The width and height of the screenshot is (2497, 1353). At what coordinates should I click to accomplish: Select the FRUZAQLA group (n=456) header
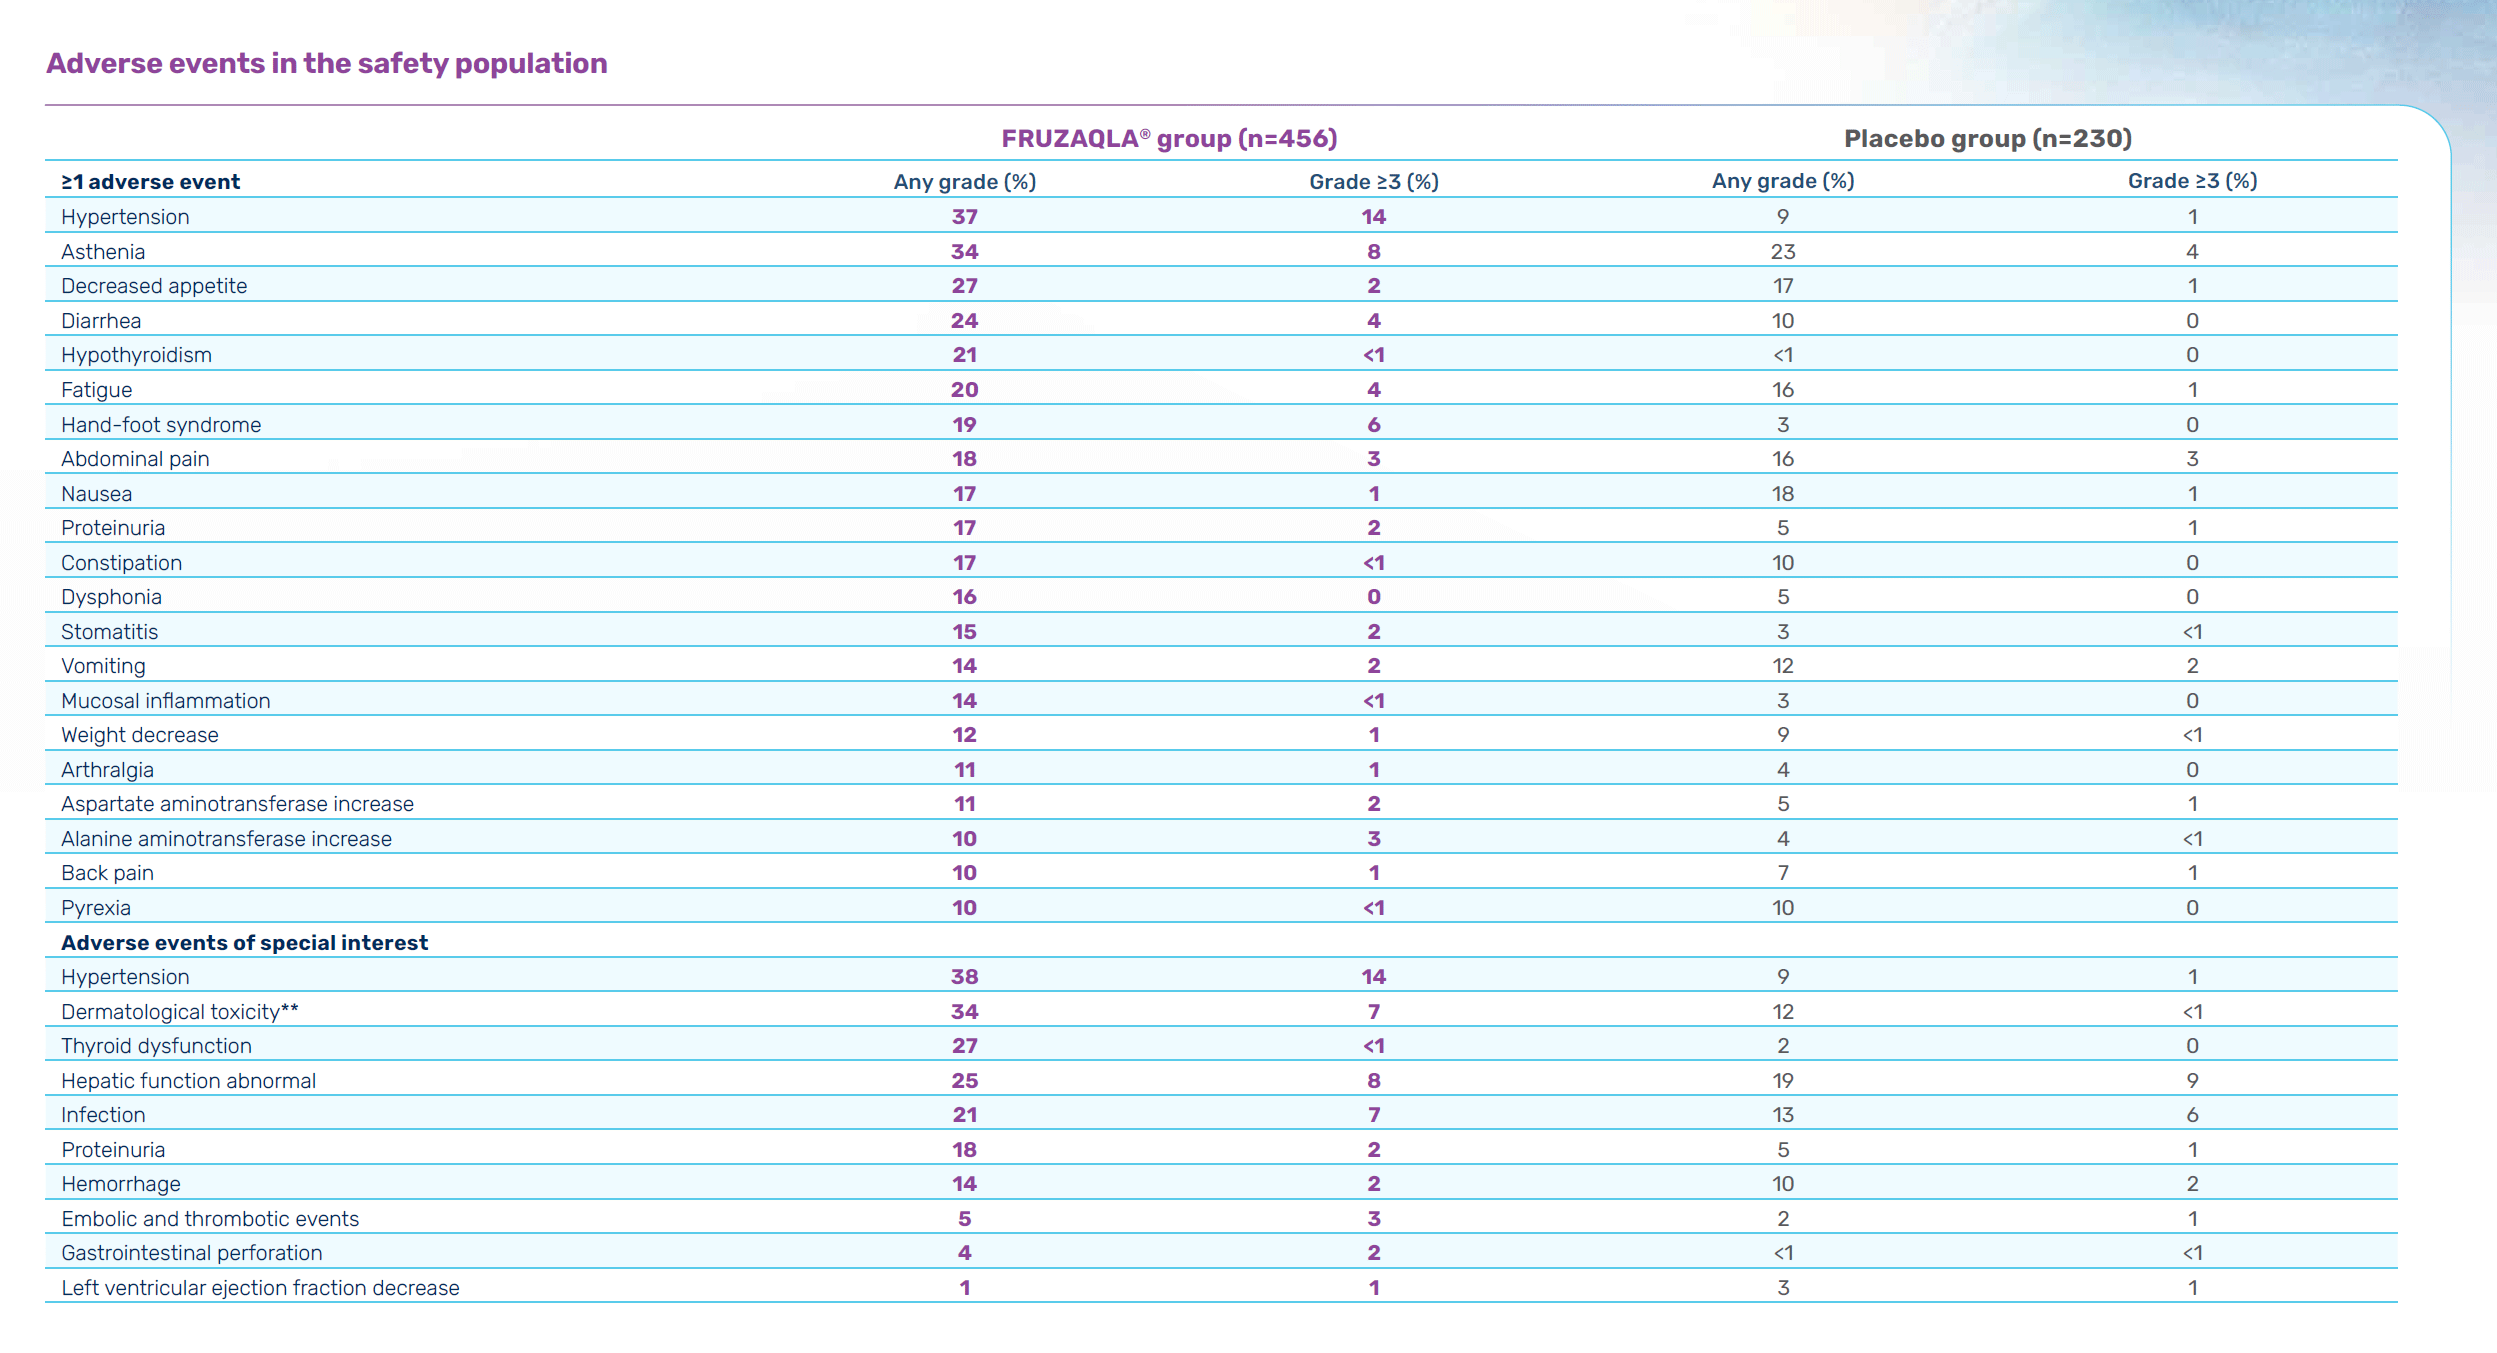(1169, 138)
